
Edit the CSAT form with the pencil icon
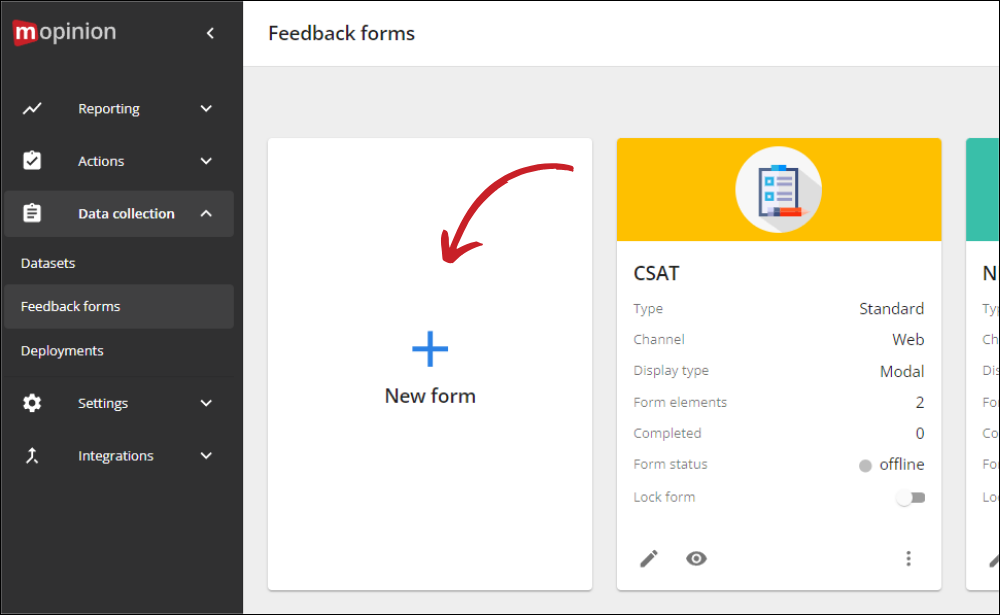click(649, 558)
